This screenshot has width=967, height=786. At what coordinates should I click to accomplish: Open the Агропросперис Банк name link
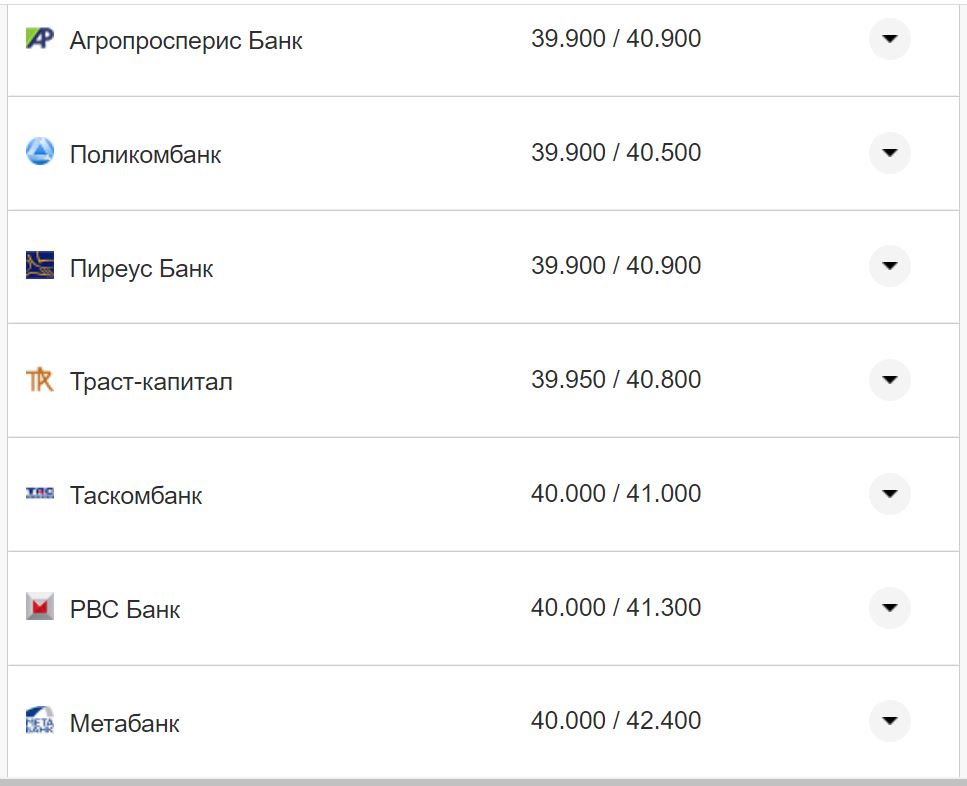click(x=186, y=41)
